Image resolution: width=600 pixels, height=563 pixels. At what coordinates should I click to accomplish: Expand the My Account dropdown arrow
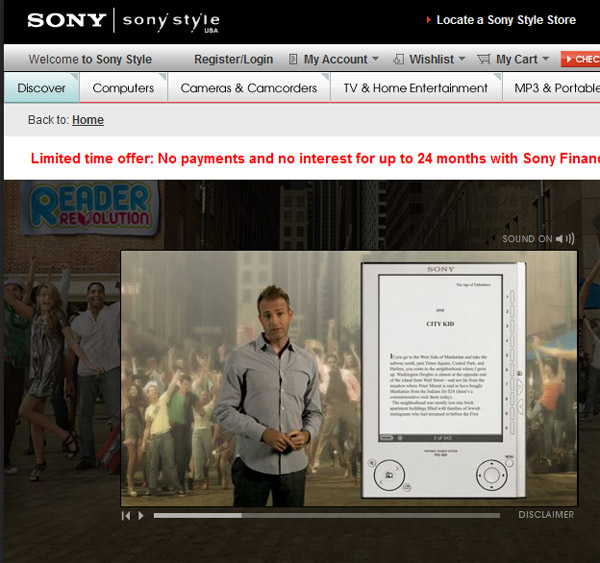coord(375,59)
